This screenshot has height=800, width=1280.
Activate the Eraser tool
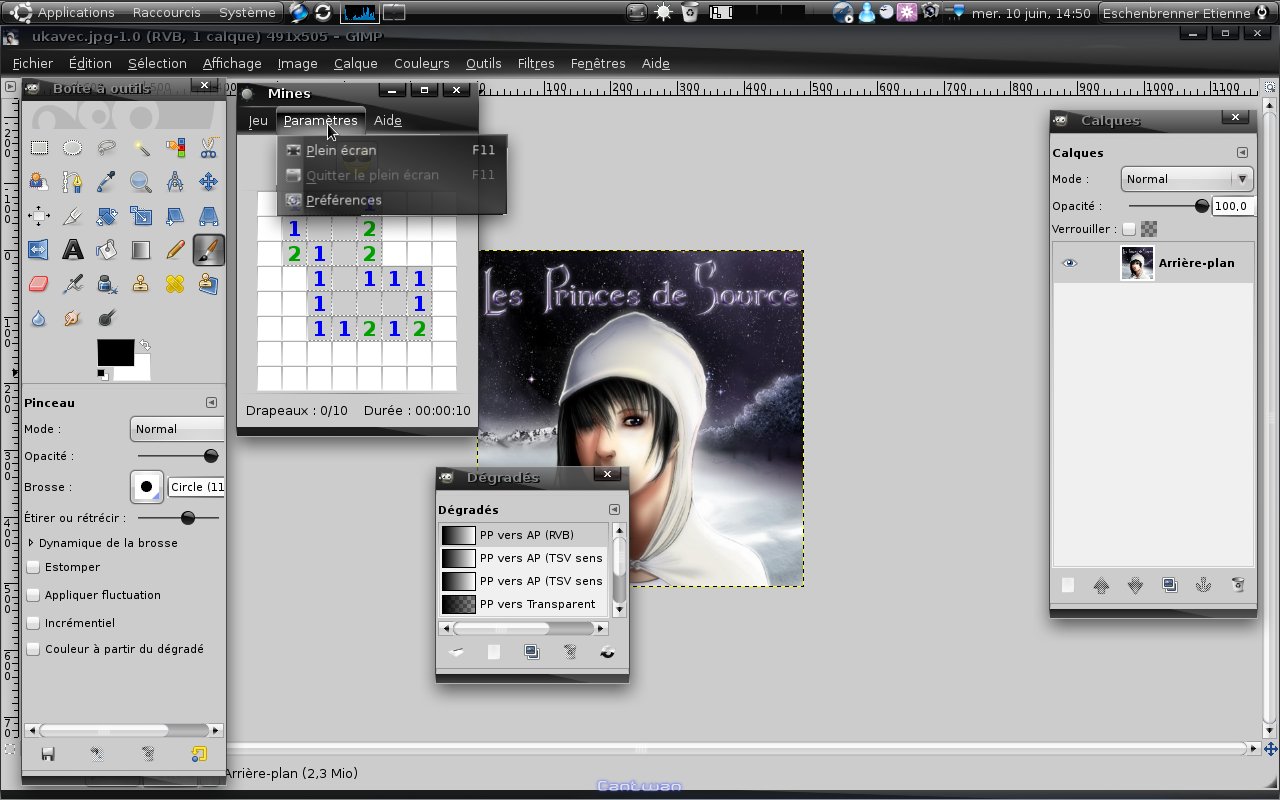[x=39, y=284]
